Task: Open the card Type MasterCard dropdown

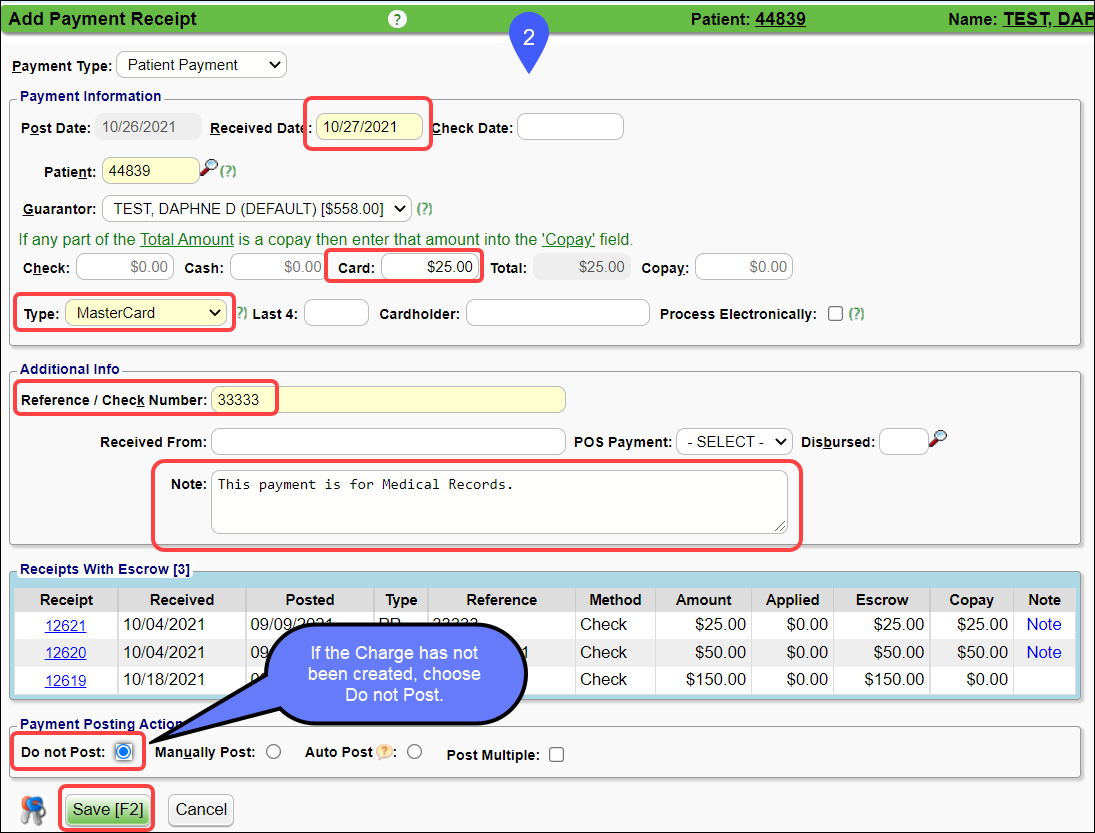Action: point(147,313)
